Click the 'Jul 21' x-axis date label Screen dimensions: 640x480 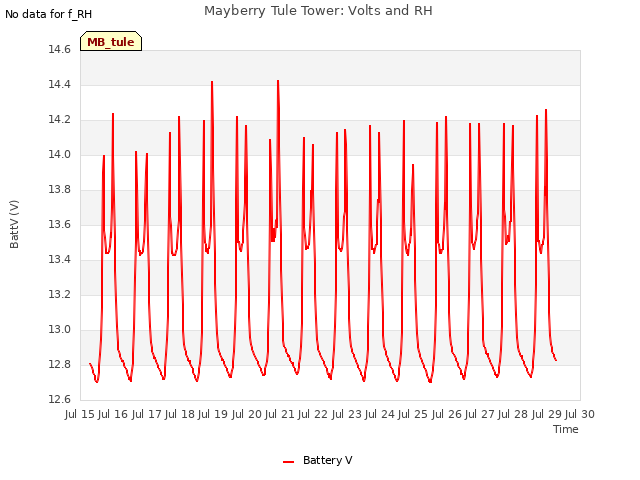tap(280, 414)
